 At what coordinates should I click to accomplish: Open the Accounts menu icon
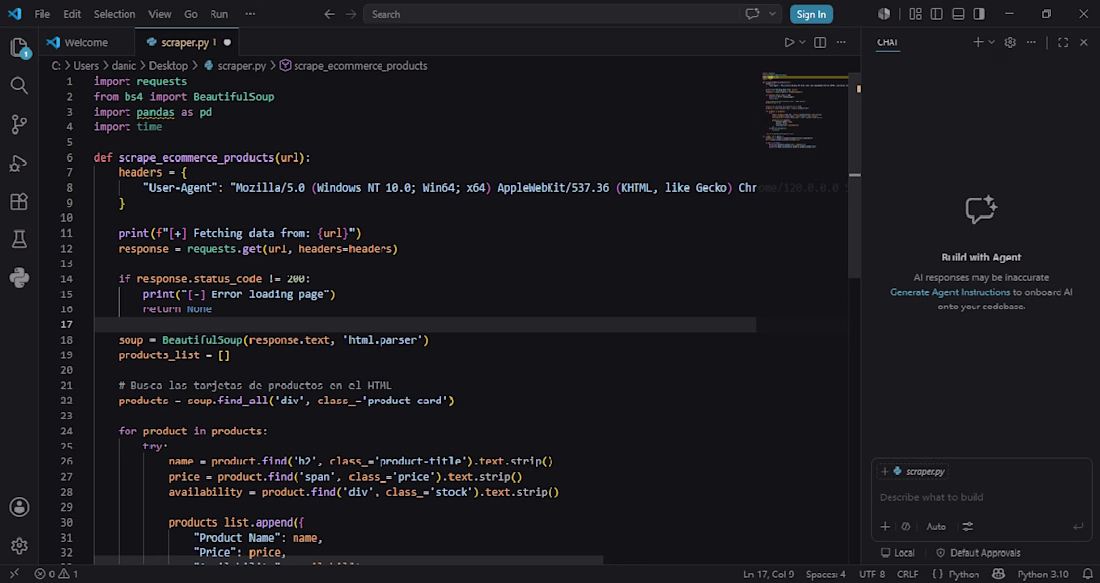19,507
